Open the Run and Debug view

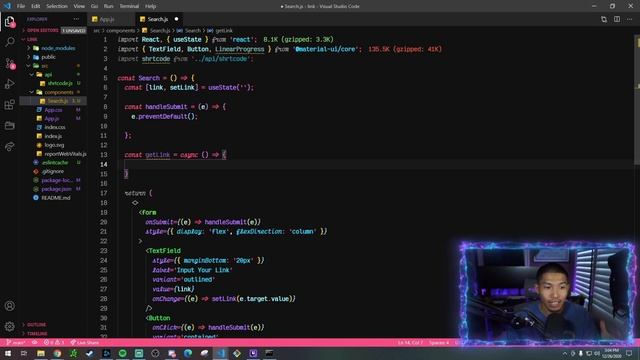pos(10,84)
